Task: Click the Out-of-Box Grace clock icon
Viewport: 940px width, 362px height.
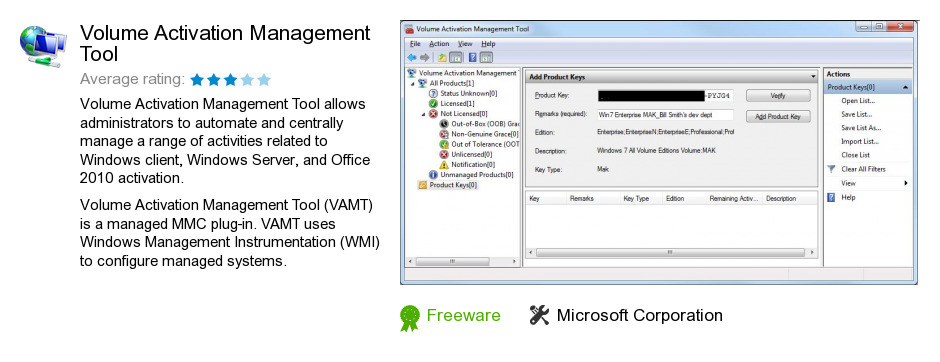Action: click(x=444, y=124)
